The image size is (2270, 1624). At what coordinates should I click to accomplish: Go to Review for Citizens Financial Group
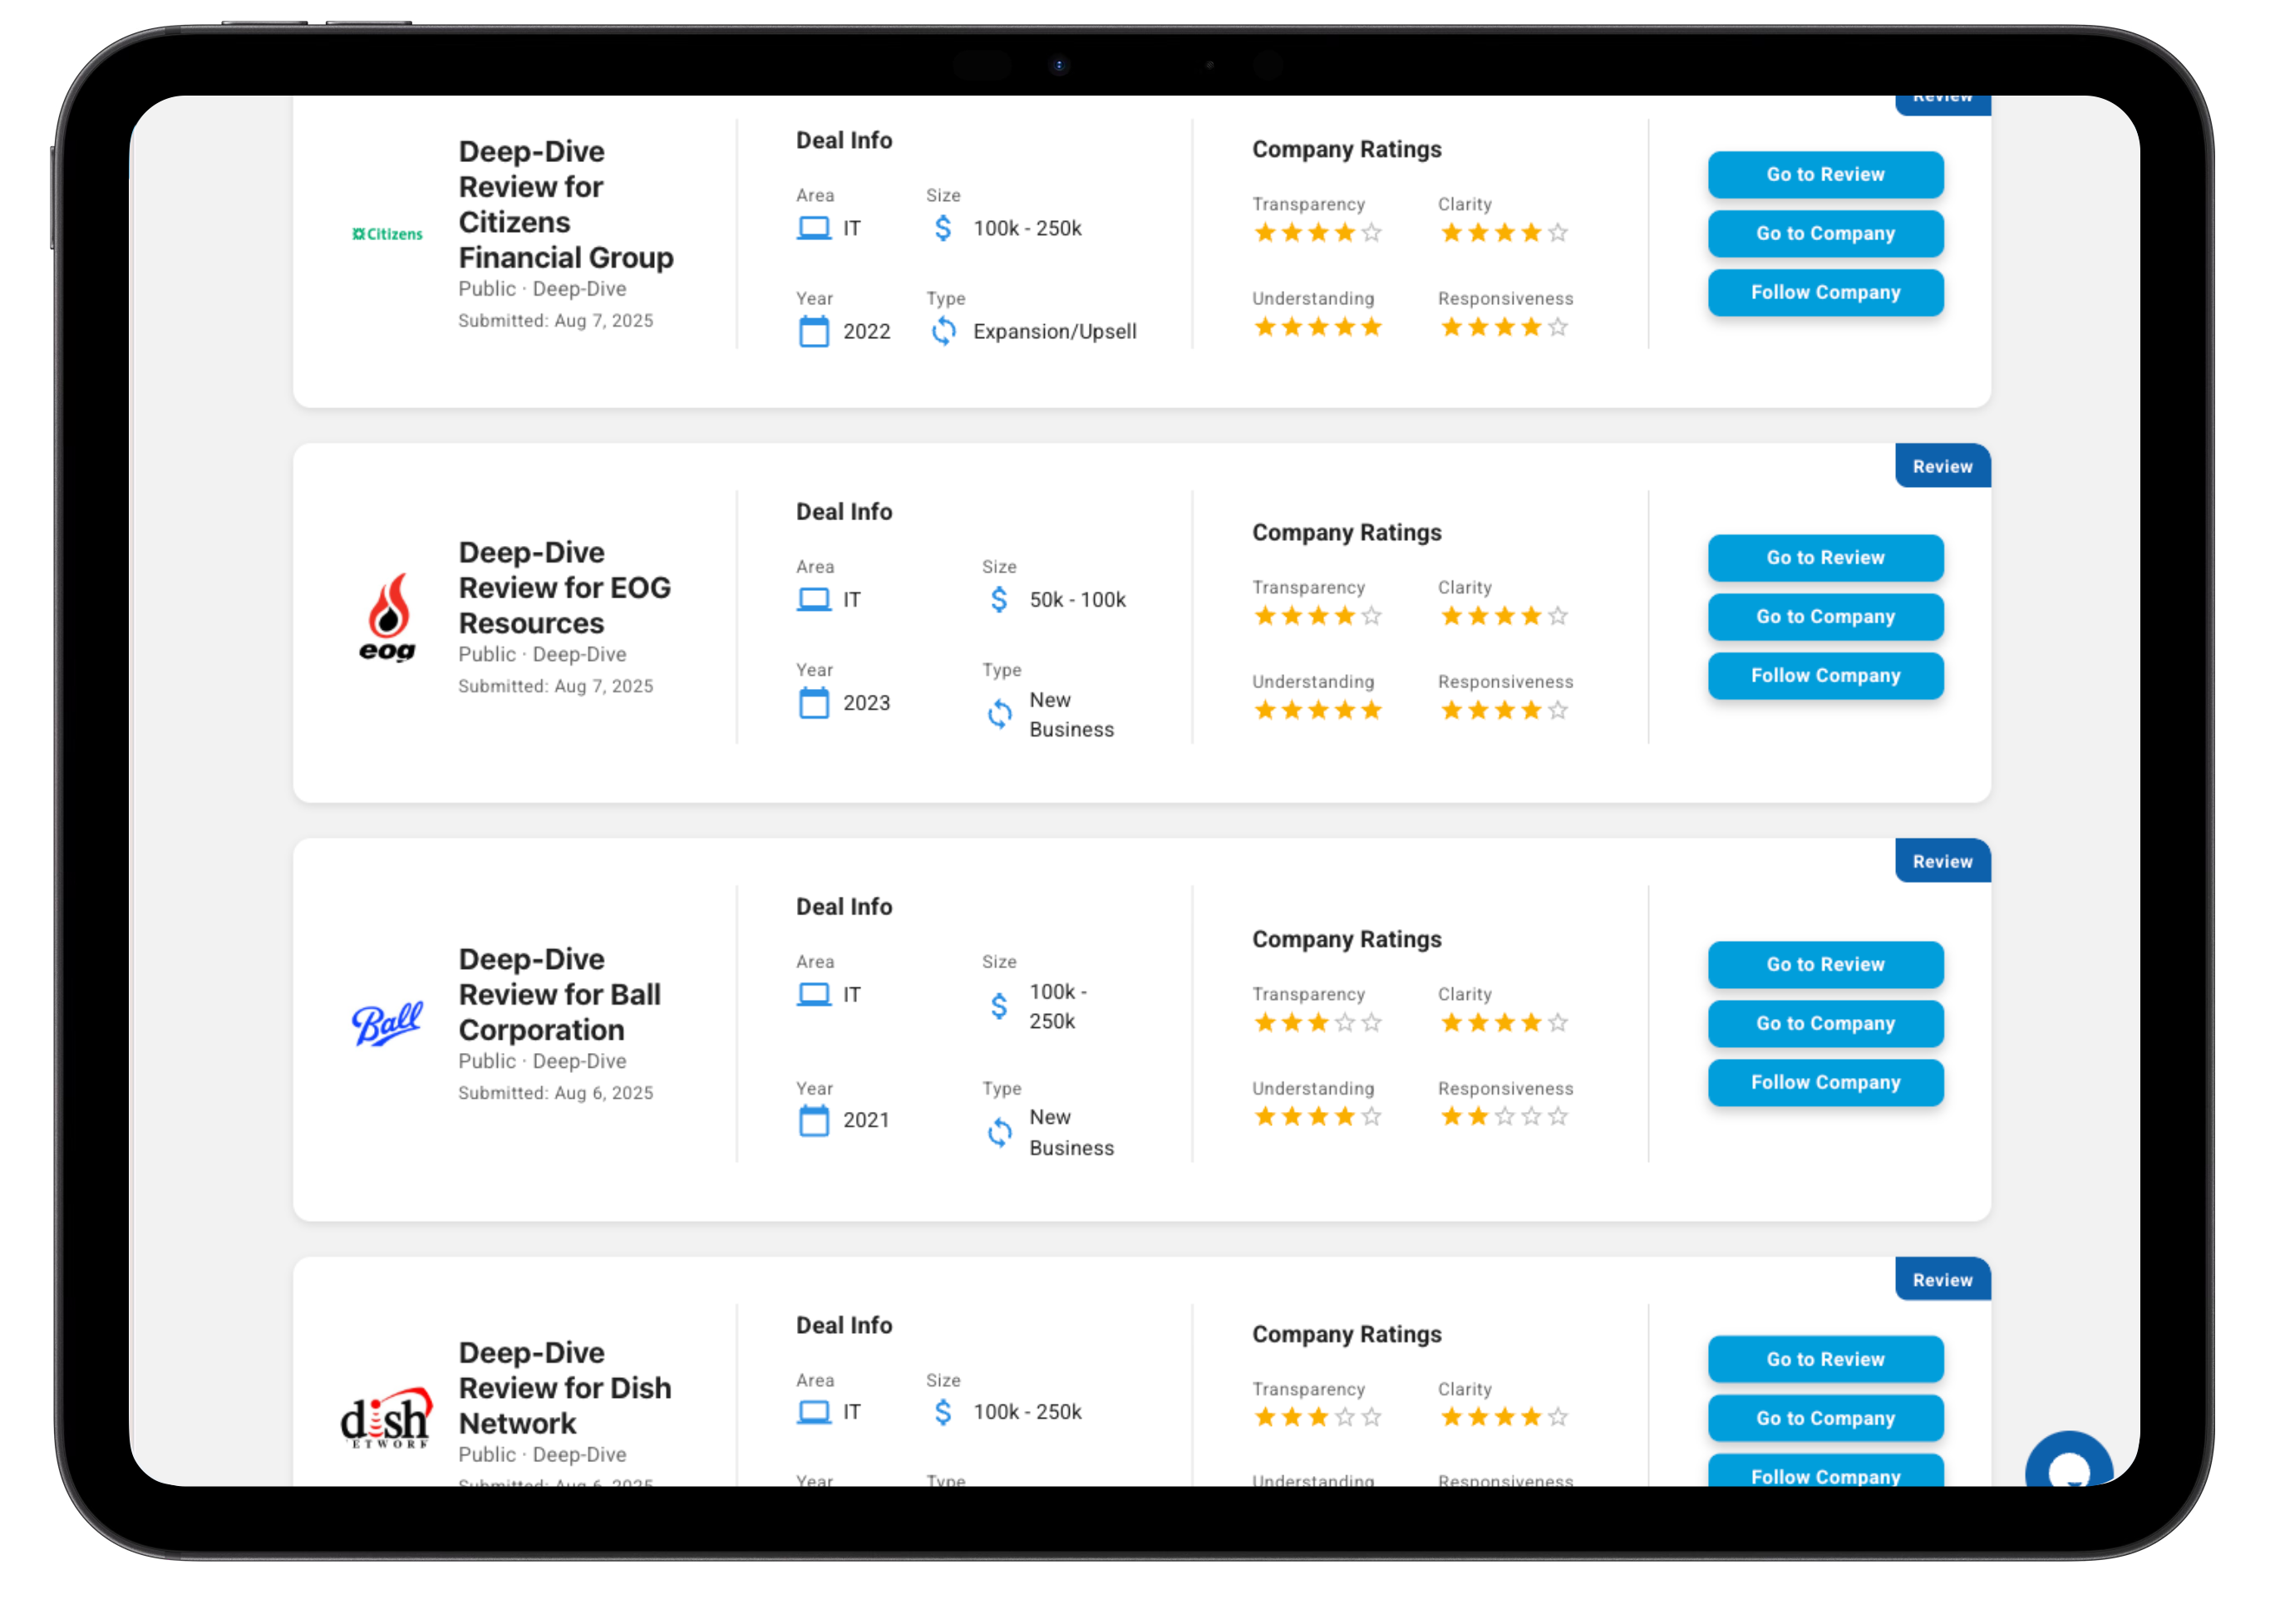(1825, 175)
